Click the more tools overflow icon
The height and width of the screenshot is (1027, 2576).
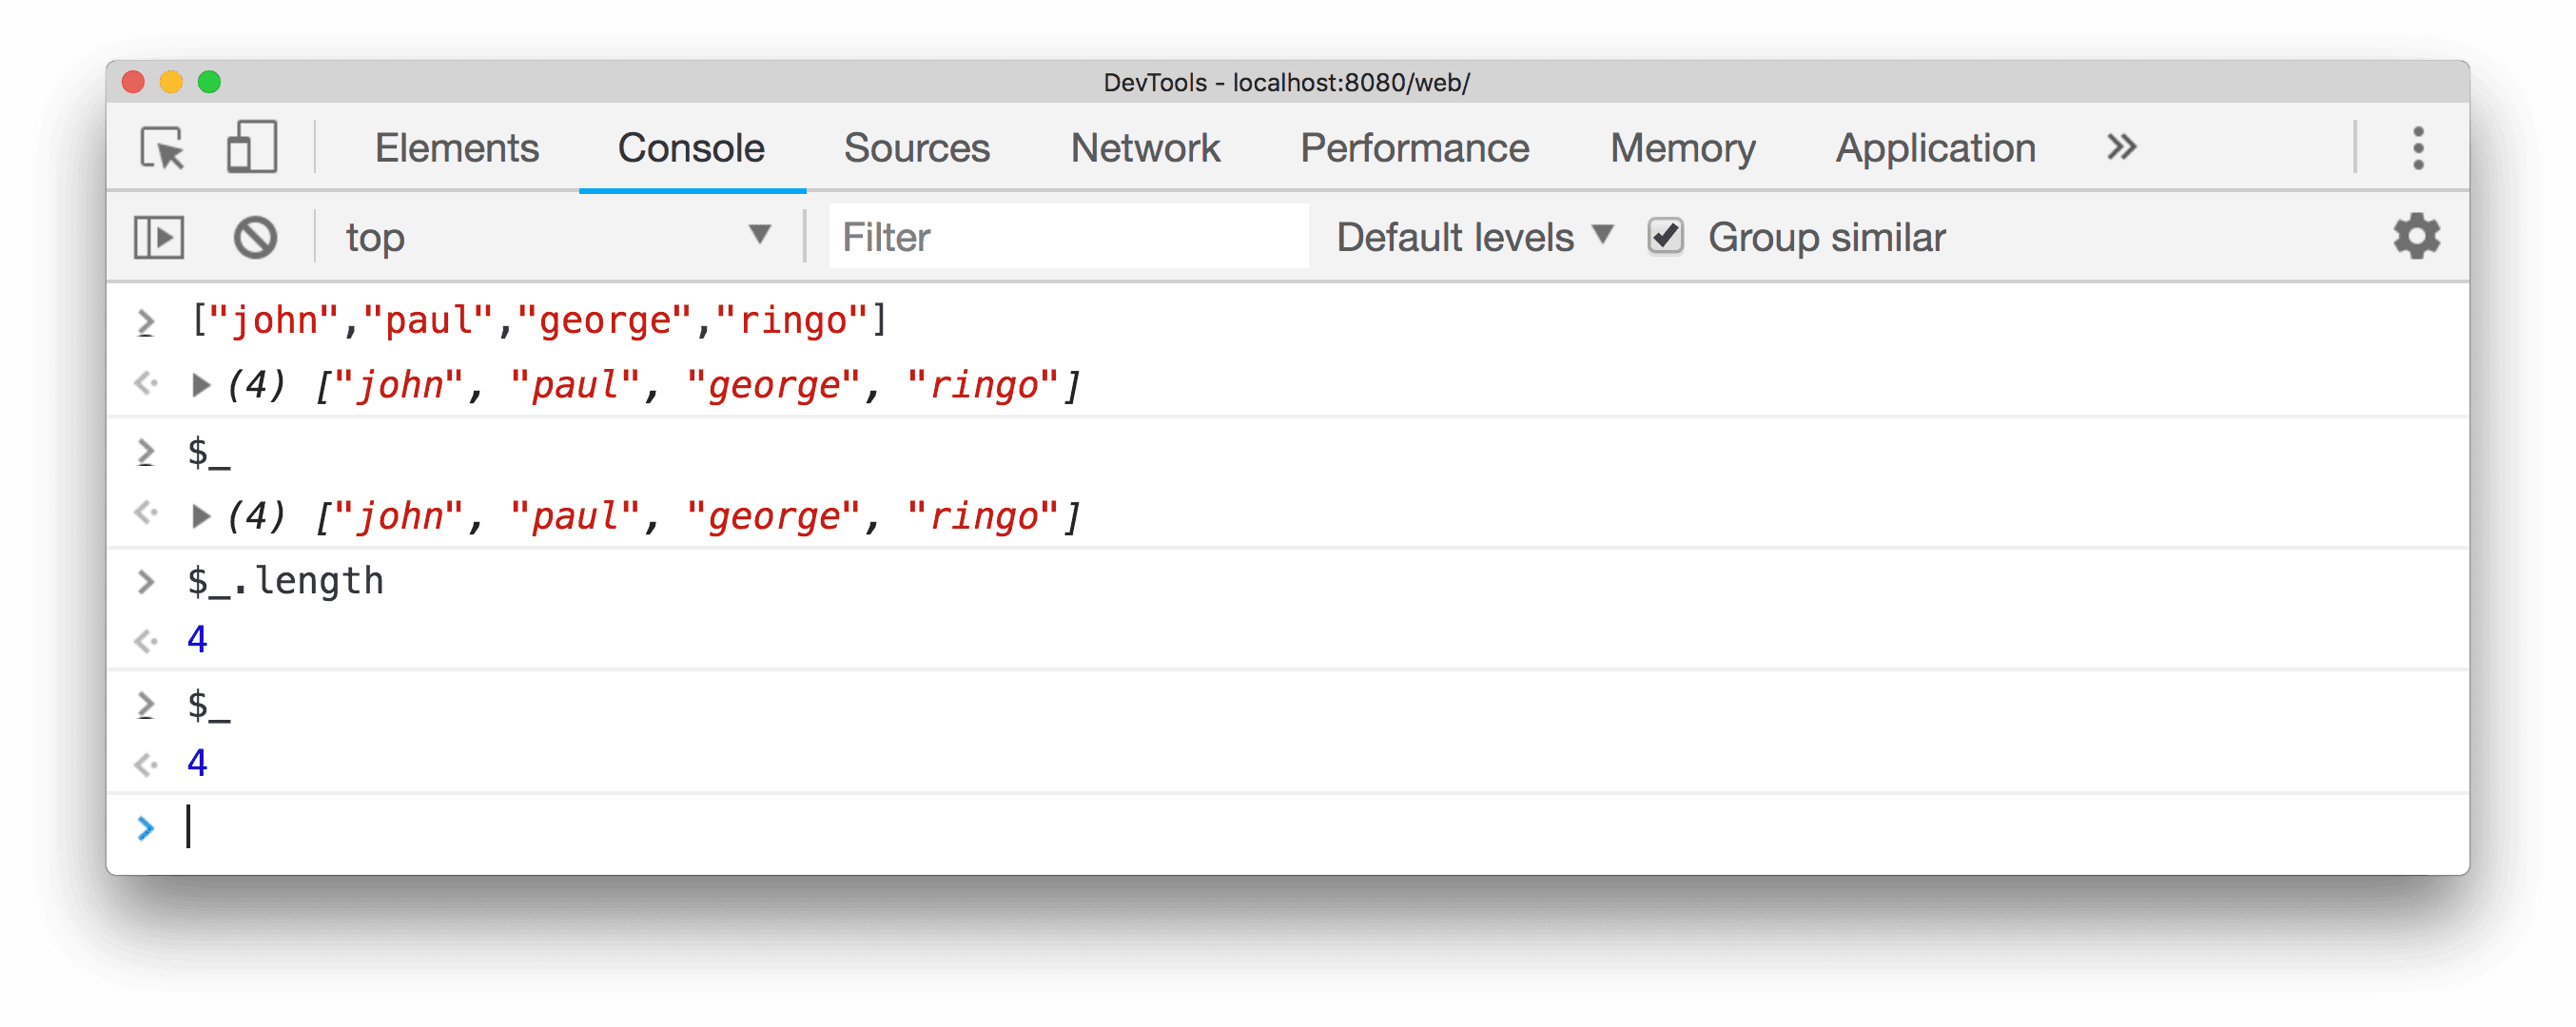pos(2122,148)
